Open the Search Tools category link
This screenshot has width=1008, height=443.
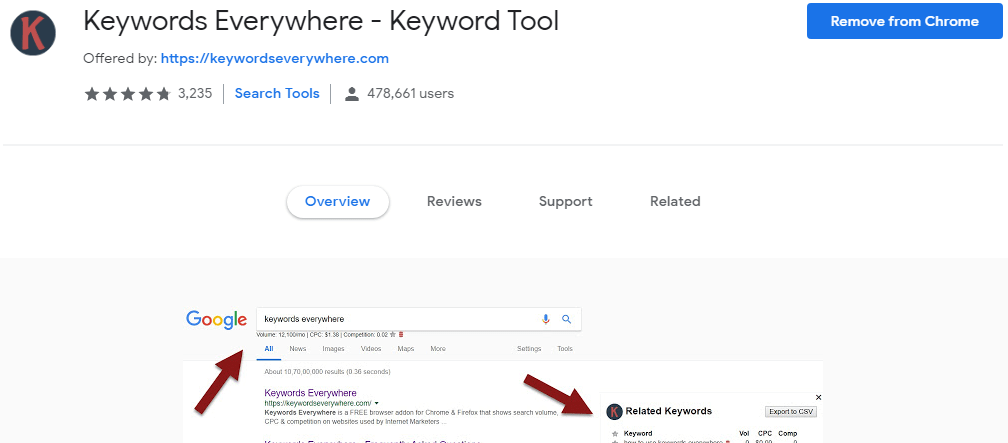coord(277,94)
